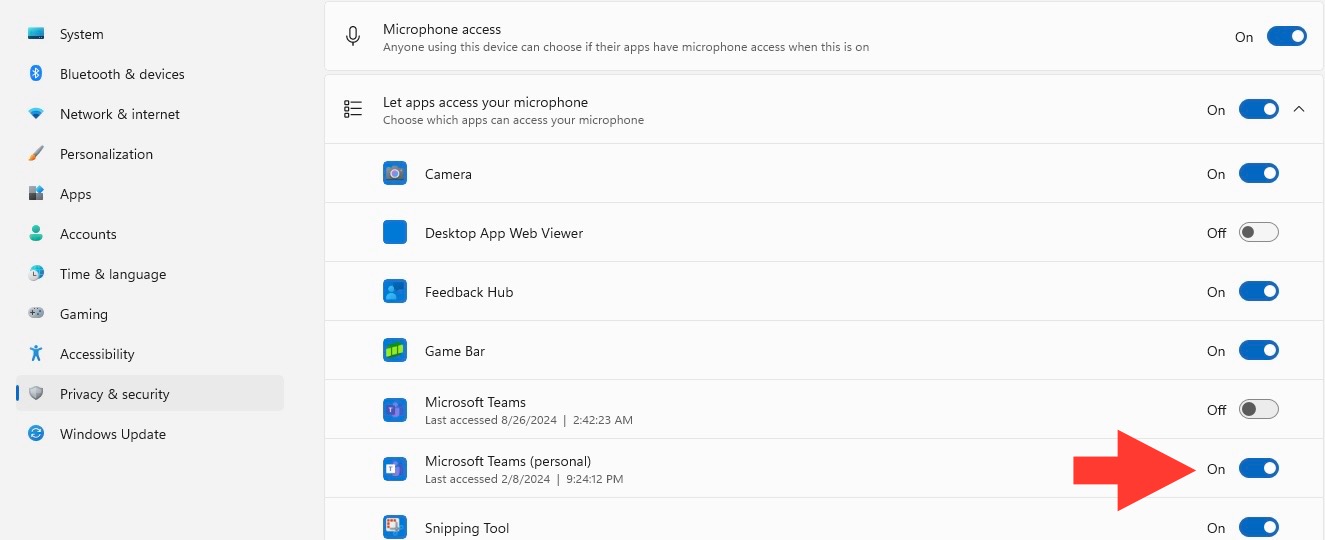Click 'Choose which apps can access your microphone'
The height and width of the screenshot is (540, 1325).
513,120
